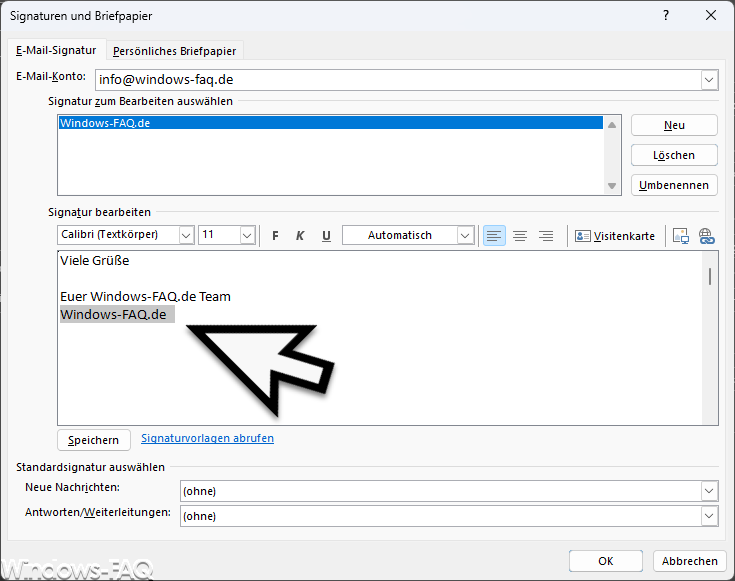Open the font size 11 dropdown
Screen dimensions: 735x581
(248, 235)
